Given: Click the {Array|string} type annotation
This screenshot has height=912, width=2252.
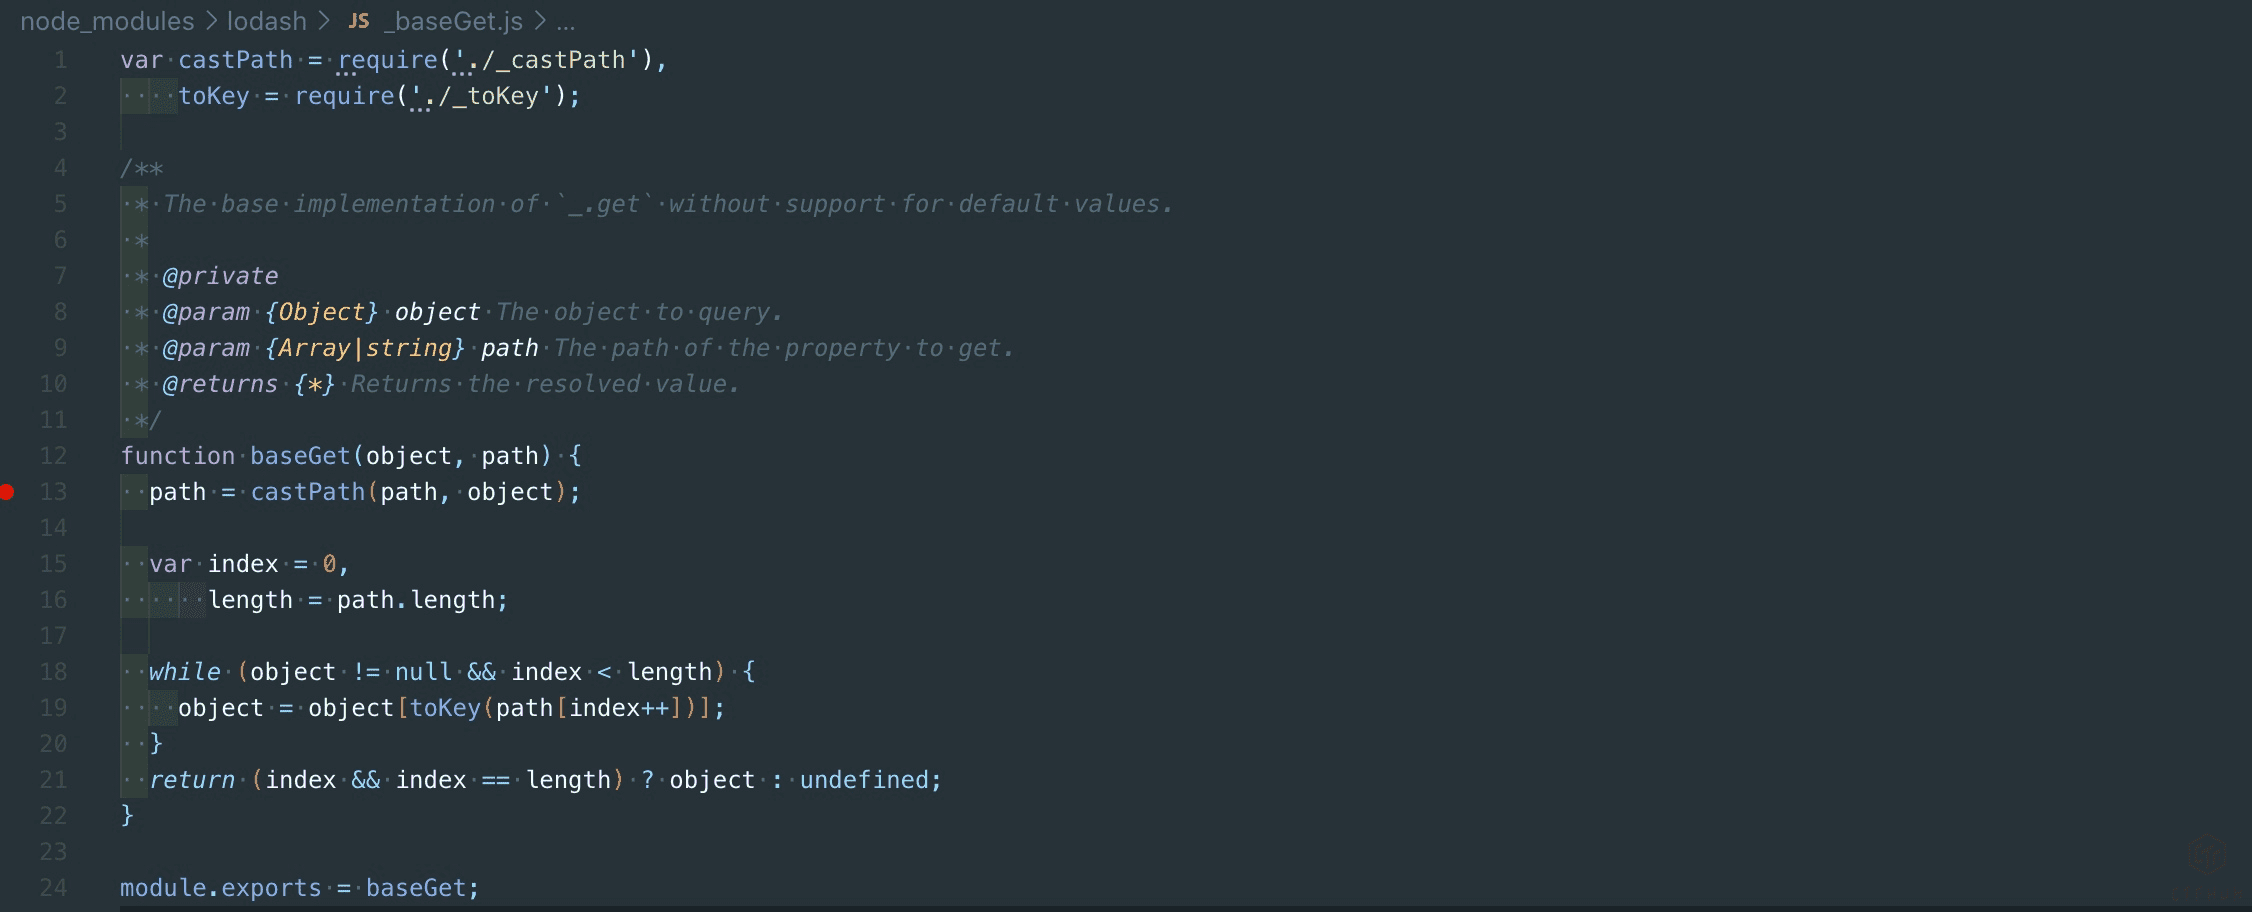Looking at the screenshot, I should tap(365, 348).
